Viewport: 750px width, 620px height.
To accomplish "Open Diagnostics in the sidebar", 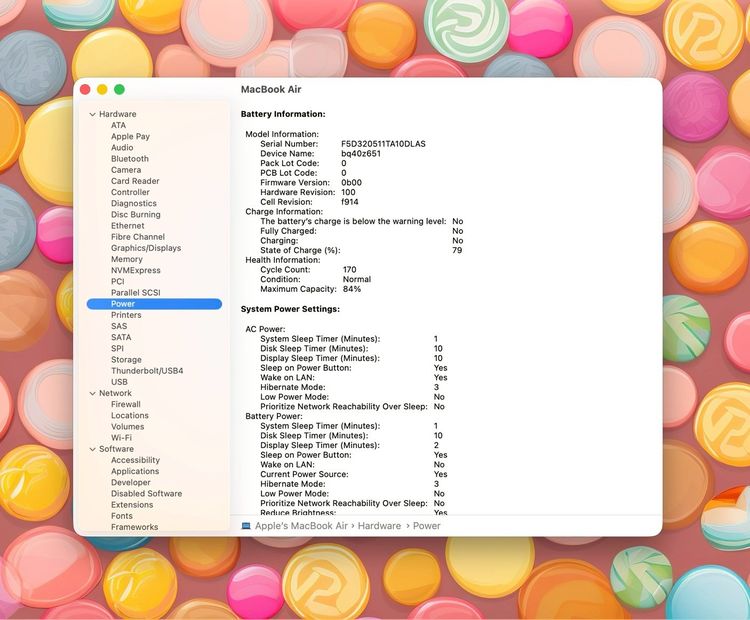I will coord(134,203).
